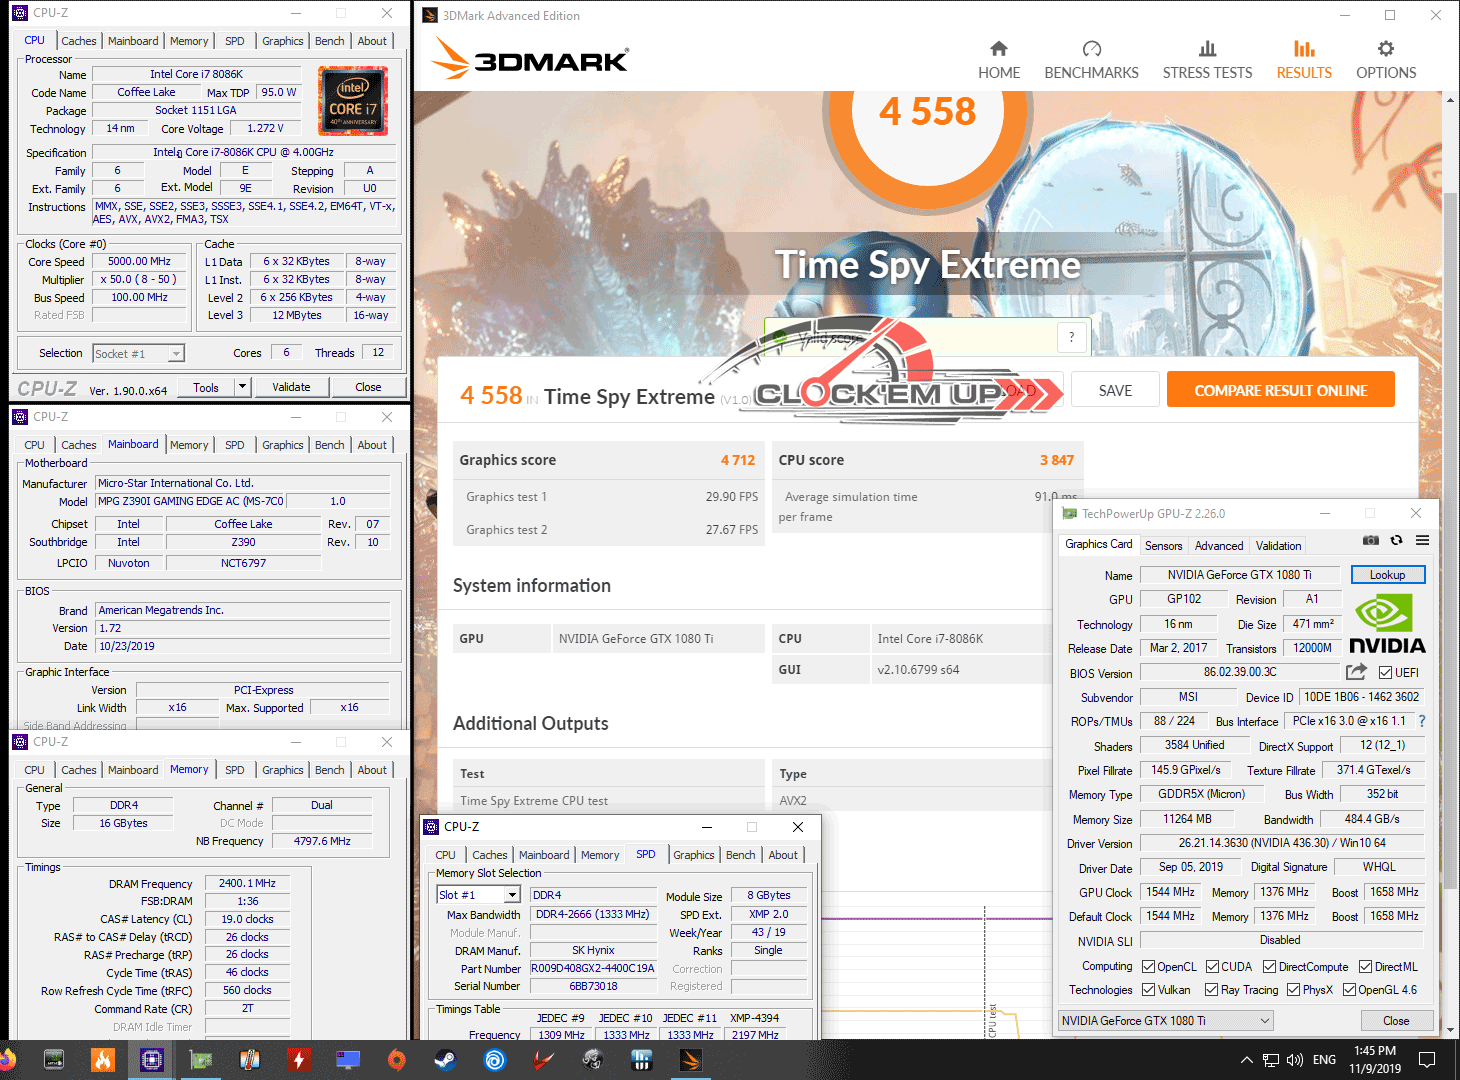Switch to the Sensors tab in GPU-Z
This screenshot has height=1080, width=1460.
1163,546
